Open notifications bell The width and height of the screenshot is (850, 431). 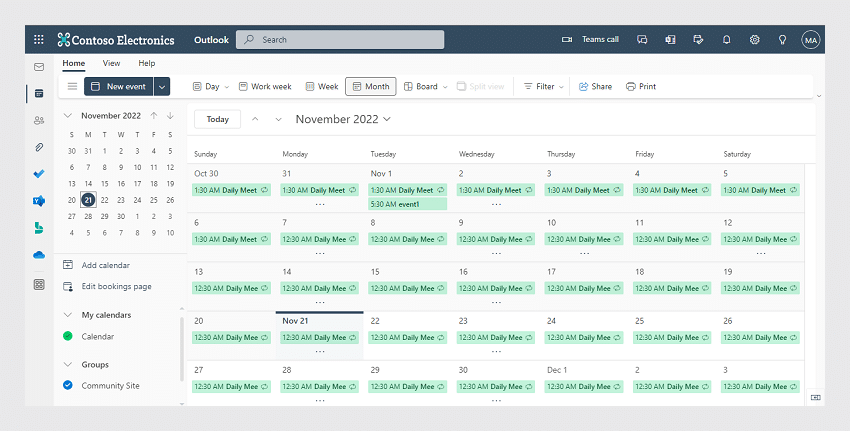tap(726, 40)
